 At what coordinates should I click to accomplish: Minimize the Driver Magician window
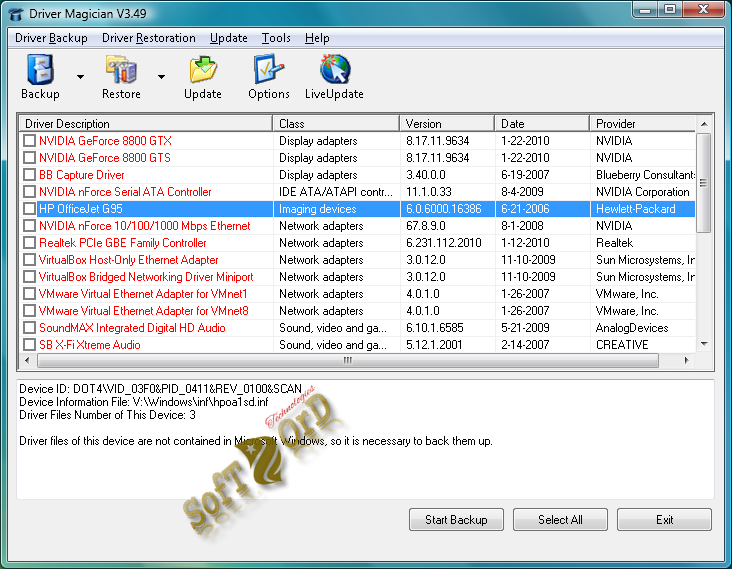(645, 10)
